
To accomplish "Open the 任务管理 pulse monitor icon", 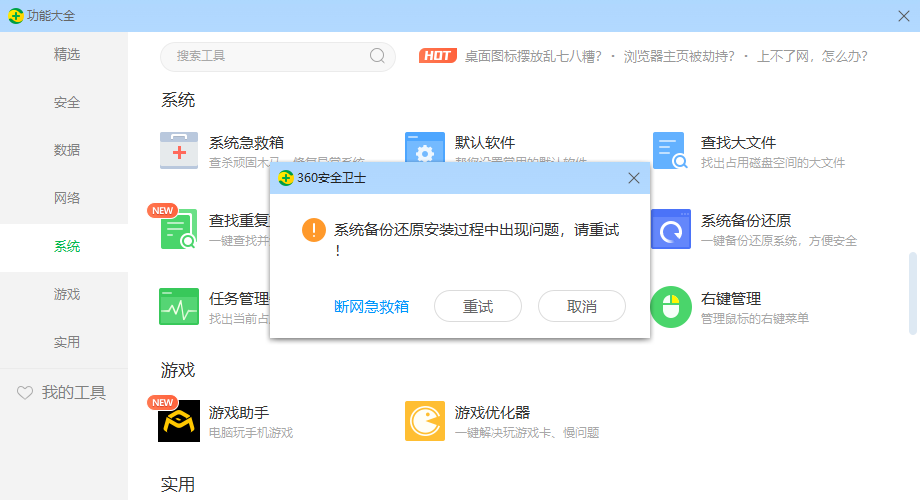I will [179, 306].
